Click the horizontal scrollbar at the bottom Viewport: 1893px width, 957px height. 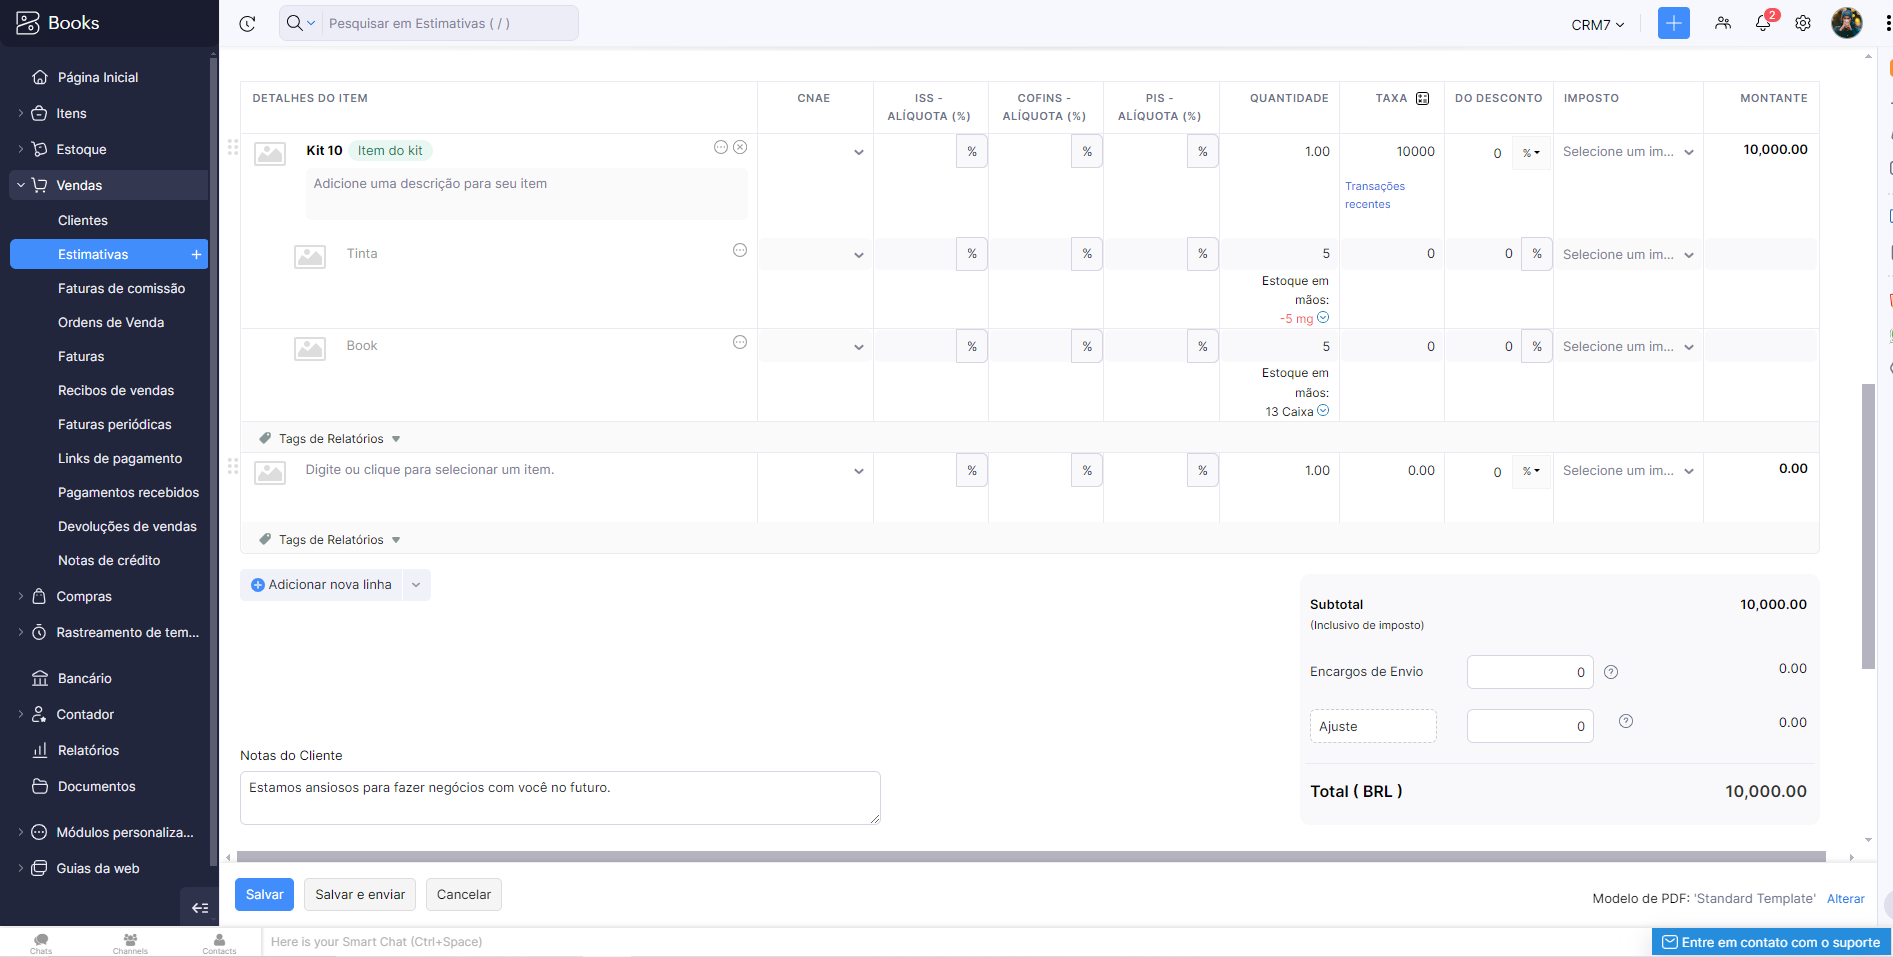[x=1030, y=857]
